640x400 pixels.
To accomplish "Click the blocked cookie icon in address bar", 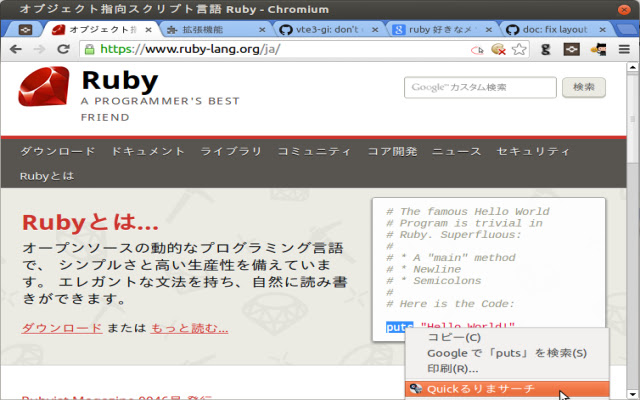I will pos(498,49).
